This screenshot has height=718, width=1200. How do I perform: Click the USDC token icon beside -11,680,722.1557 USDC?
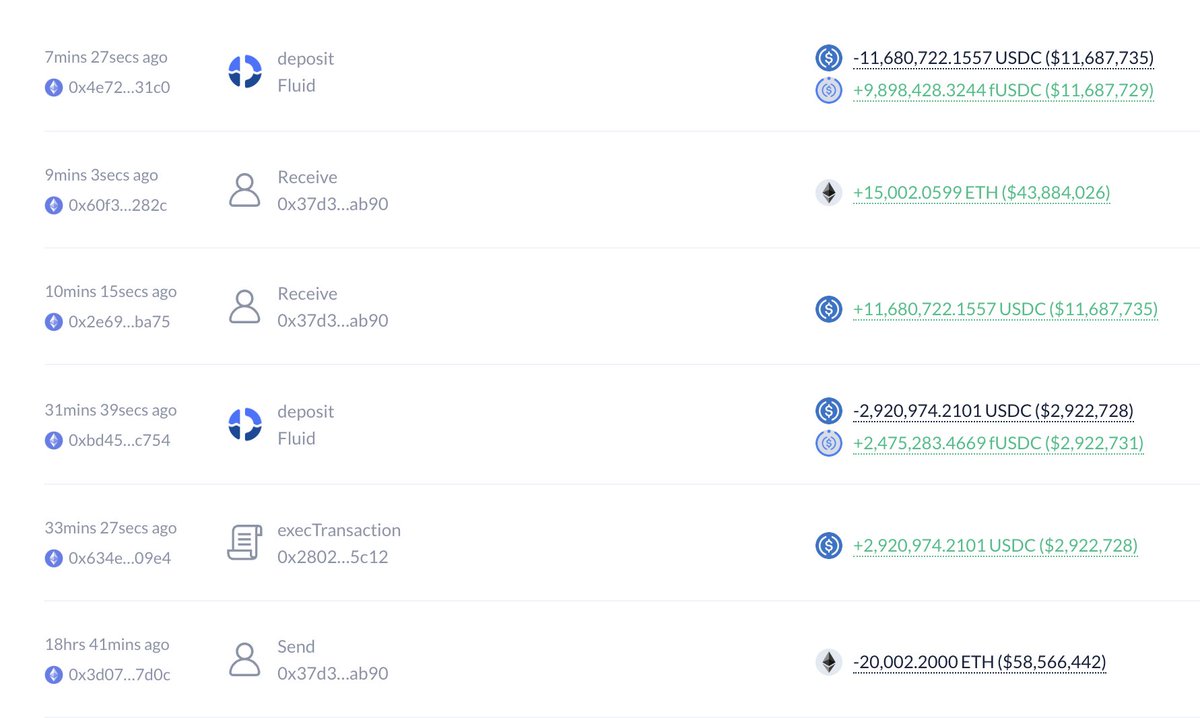[x=828, y=58]
